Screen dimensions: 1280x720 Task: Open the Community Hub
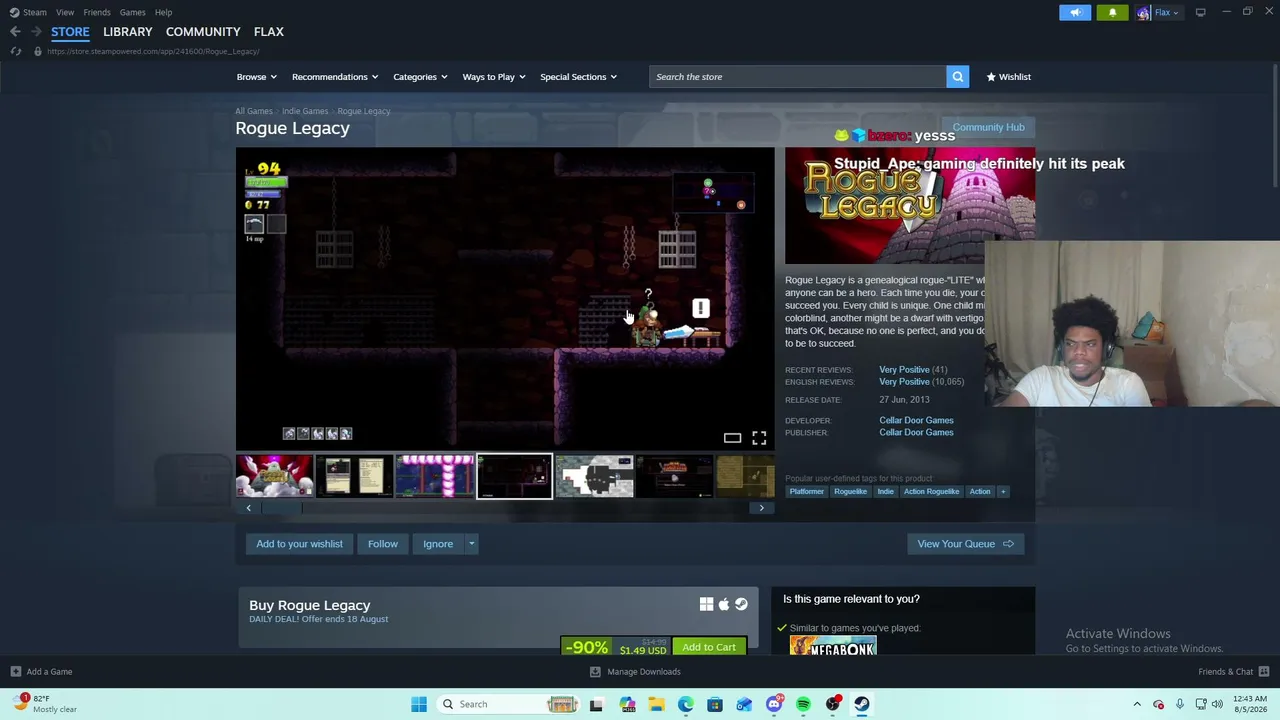tap(988, 127)
